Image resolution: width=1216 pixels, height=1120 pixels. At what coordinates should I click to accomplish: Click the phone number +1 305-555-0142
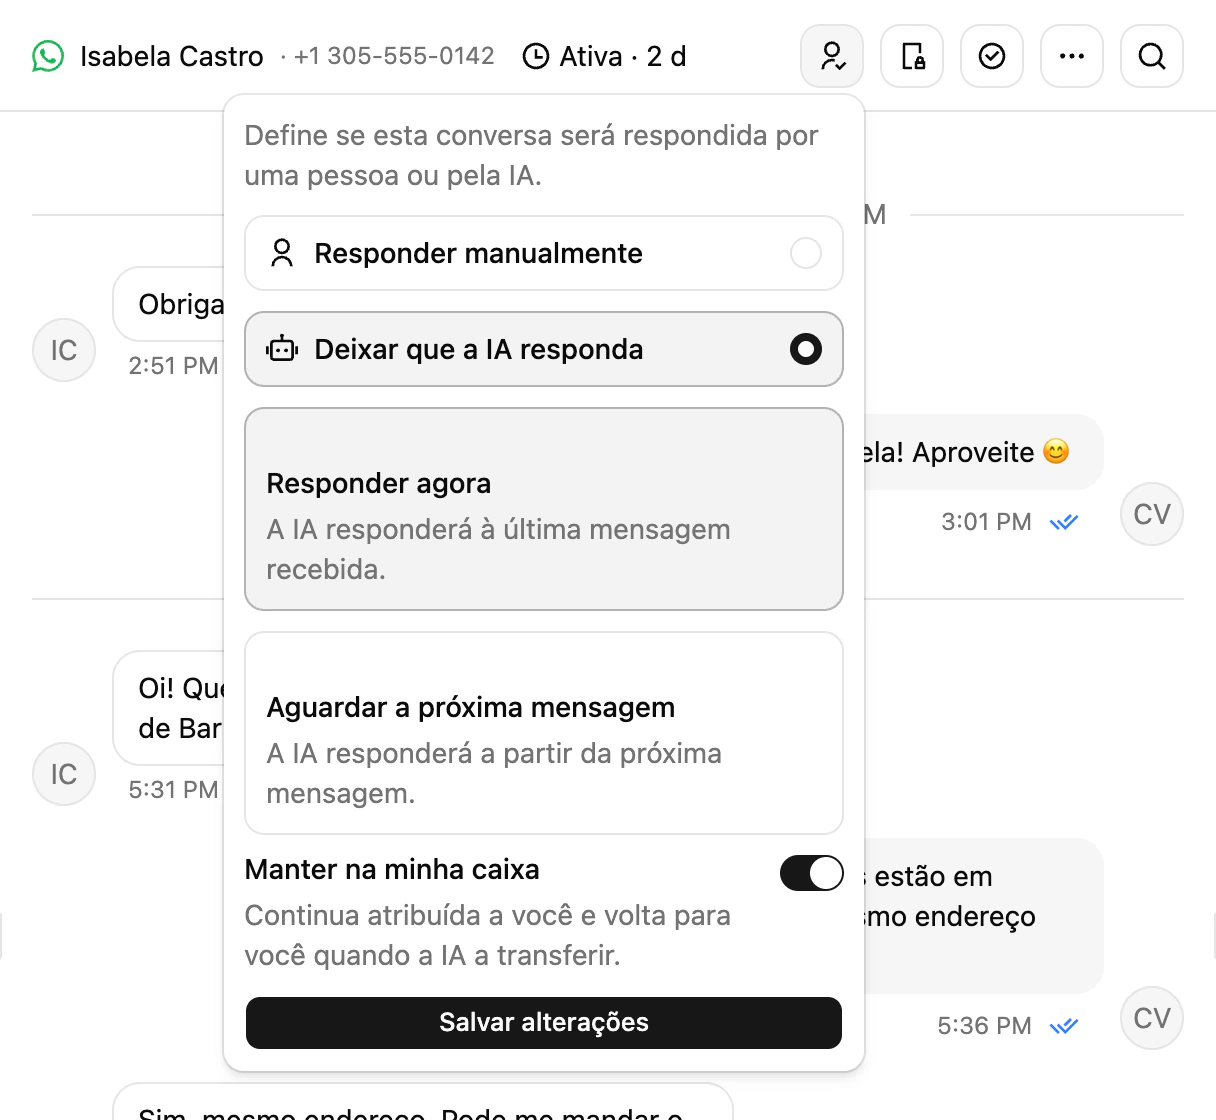coord(394,56)
